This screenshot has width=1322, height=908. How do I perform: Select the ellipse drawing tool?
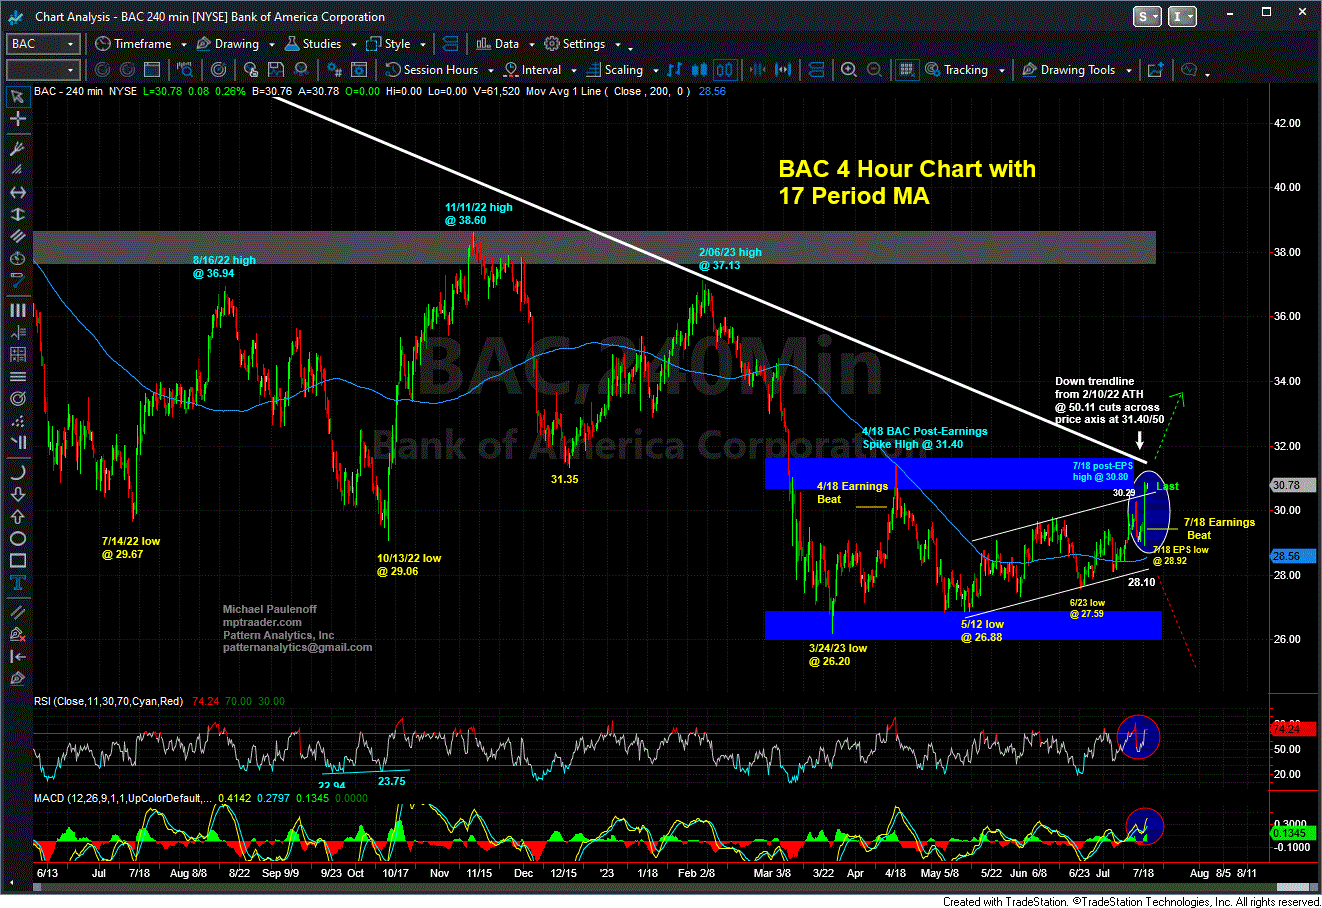[x=17, y=539]
